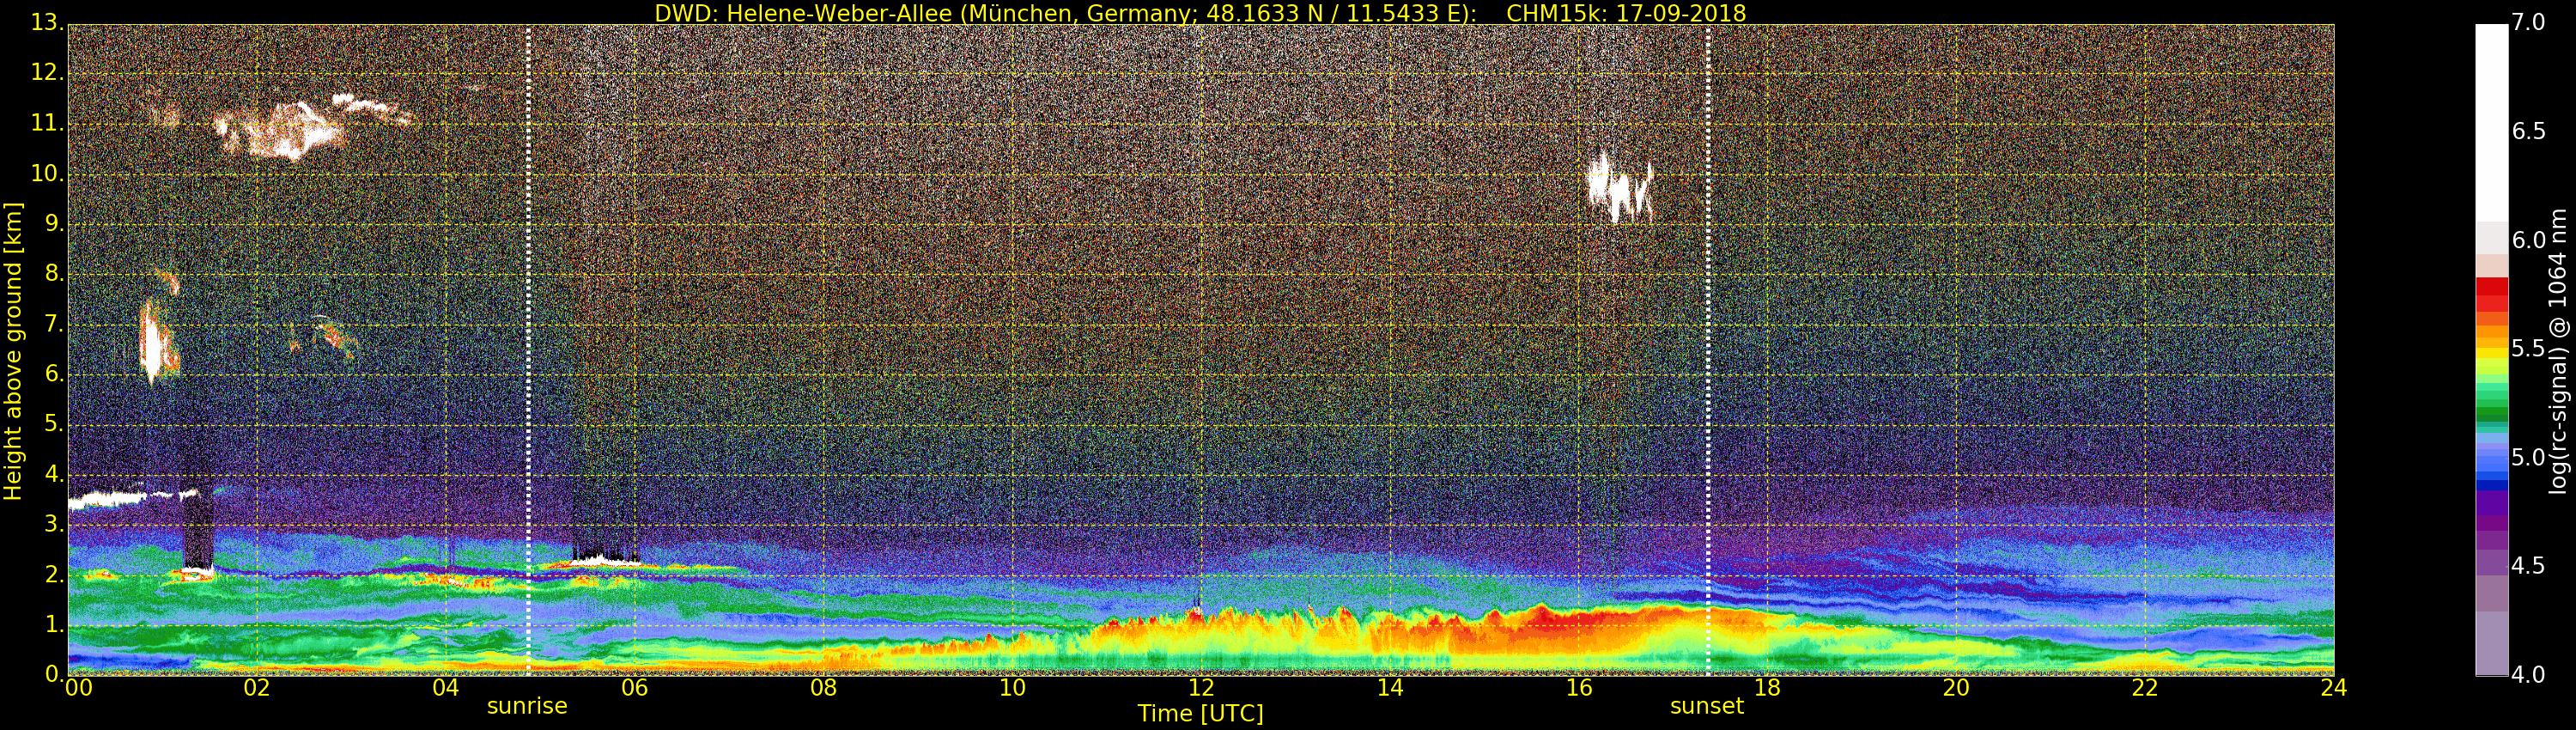Click the 00 tick label on the time axis
The height and width of the screenshot is (730, 2576).
[x=78, y=688]
